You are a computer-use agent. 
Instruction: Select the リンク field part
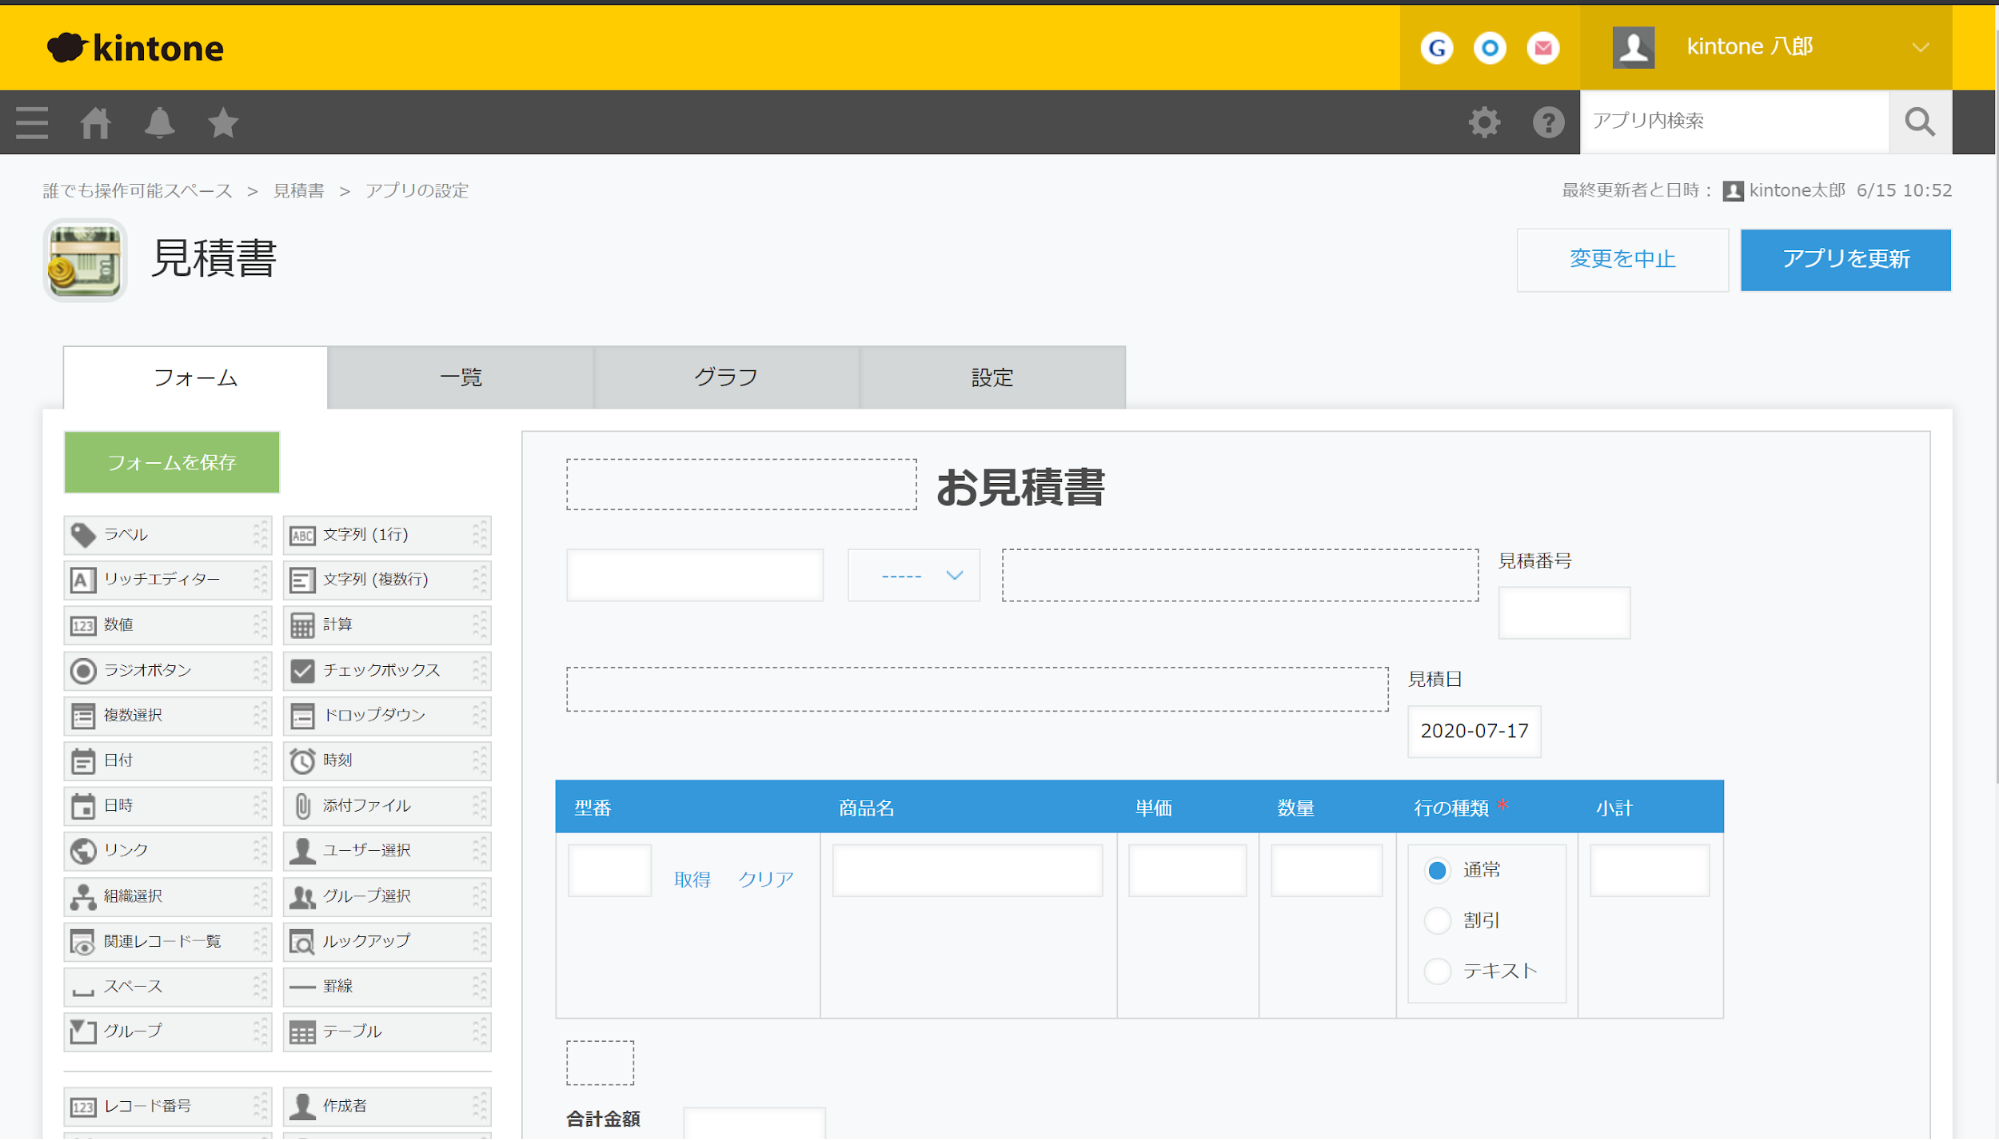(x=167, y=851)
